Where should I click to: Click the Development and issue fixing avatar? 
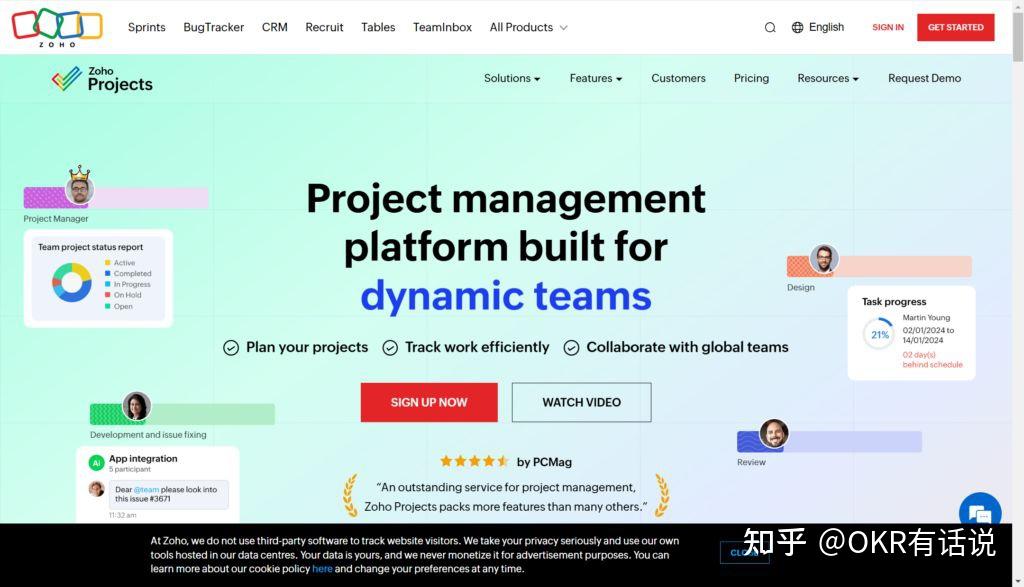[x=136, y=406]
